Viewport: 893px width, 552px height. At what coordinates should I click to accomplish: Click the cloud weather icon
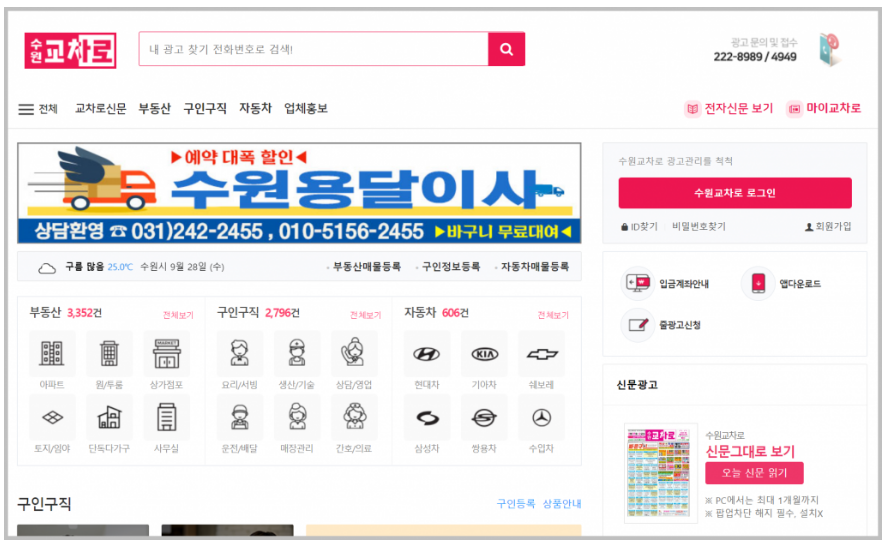pos(47,268)
